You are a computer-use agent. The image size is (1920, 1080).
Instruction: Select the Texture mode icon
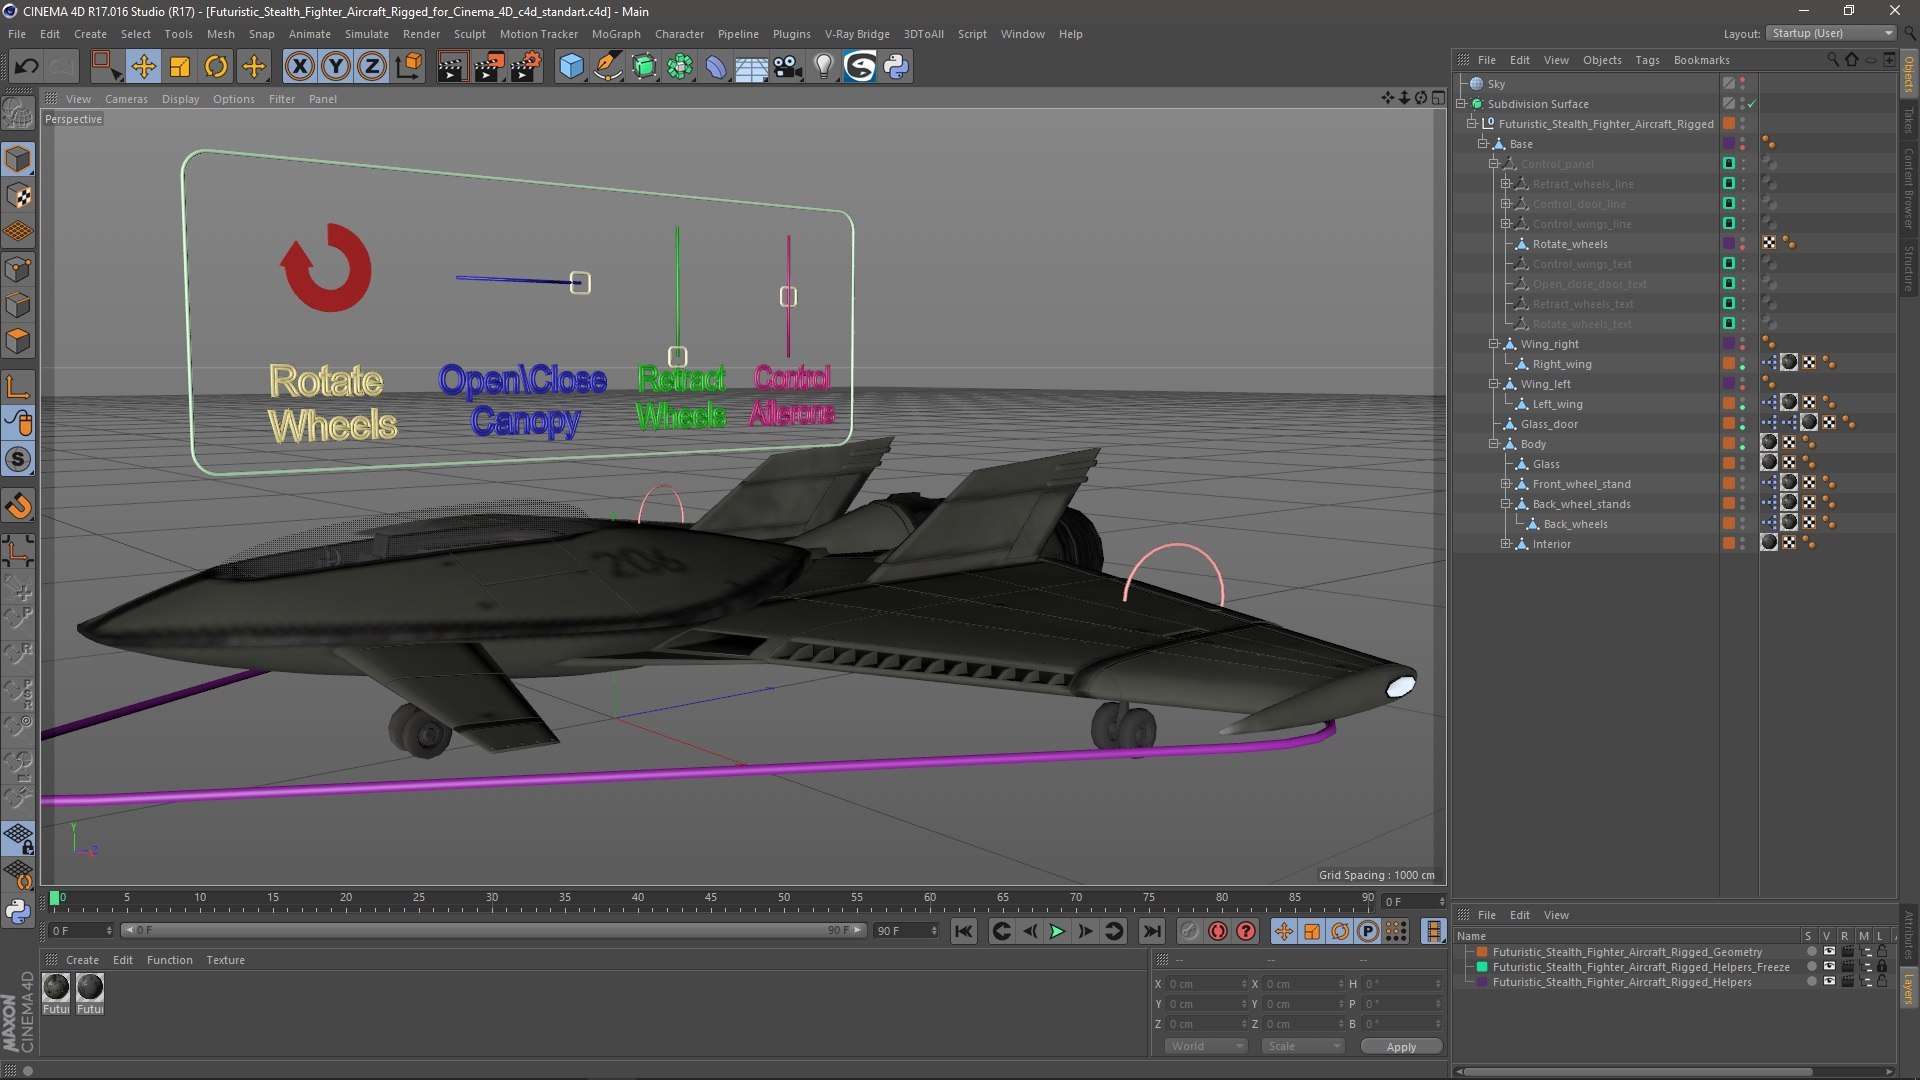[x=18, y=196]
